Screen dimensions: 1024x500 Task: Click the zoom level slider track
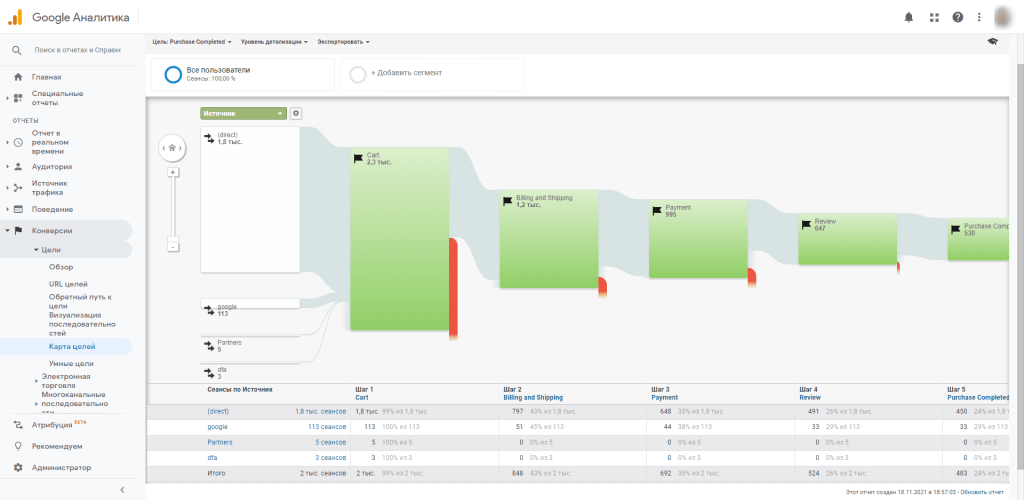pos(173,209)
